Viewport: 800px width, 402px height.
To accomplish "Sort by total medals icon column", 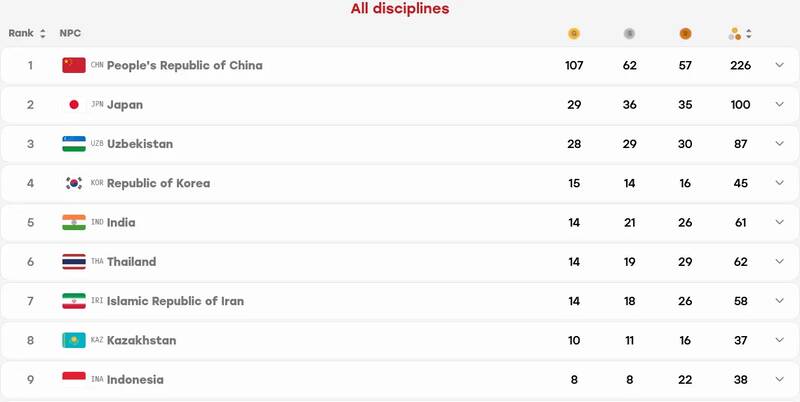I will [740, 34].
